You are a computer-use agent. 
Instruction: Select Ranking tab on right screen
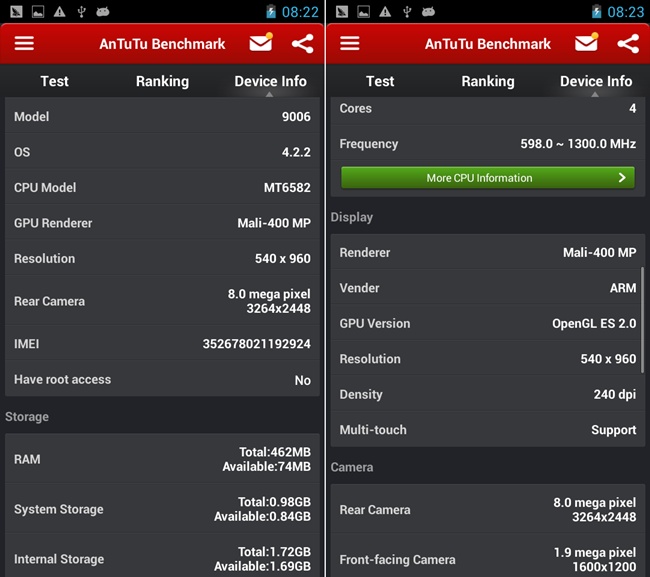pos(487,81)
